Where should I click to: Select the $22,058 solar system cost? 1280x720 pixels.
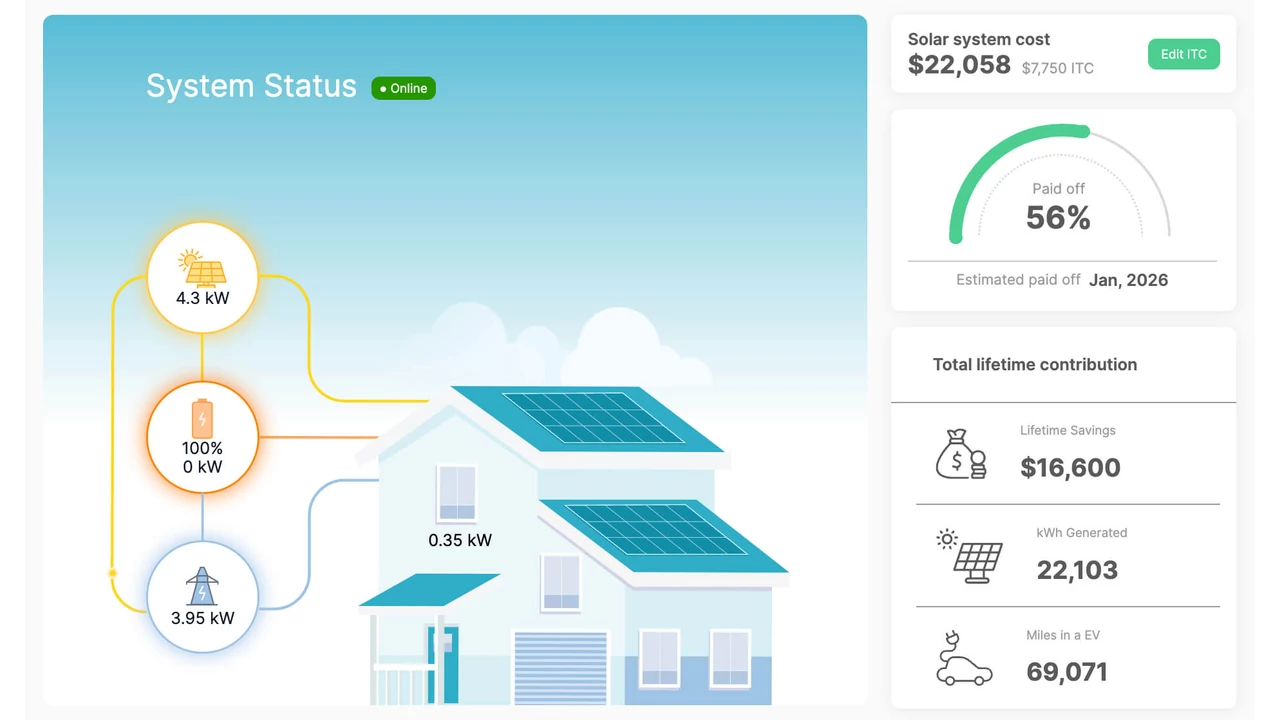[959, 65]
